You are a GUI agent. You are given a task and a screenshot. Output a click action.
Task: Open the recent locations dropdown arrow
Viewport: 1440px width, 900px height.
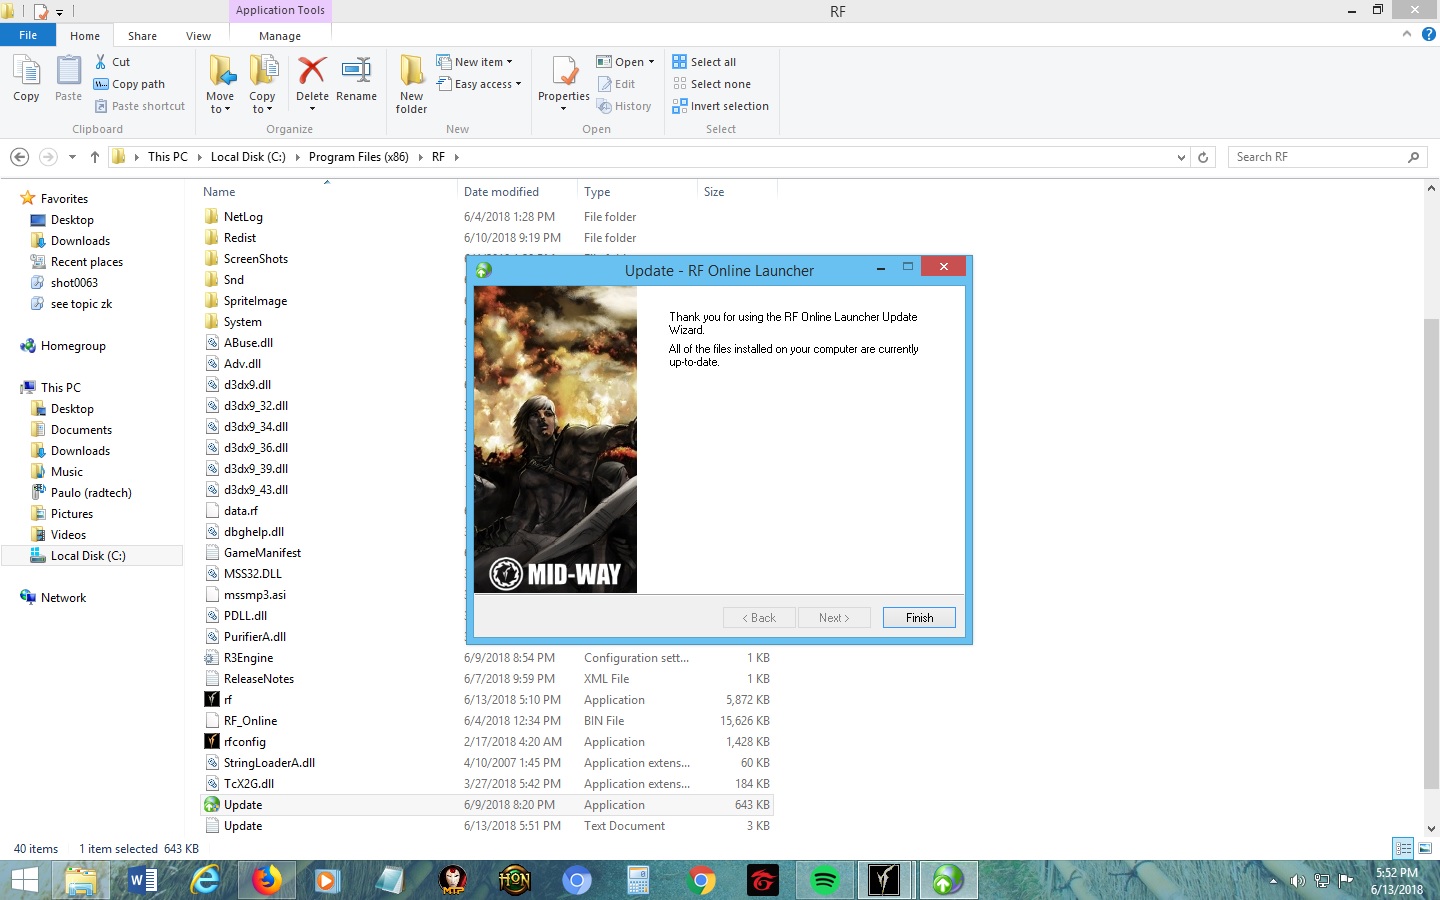coord(72,157)
